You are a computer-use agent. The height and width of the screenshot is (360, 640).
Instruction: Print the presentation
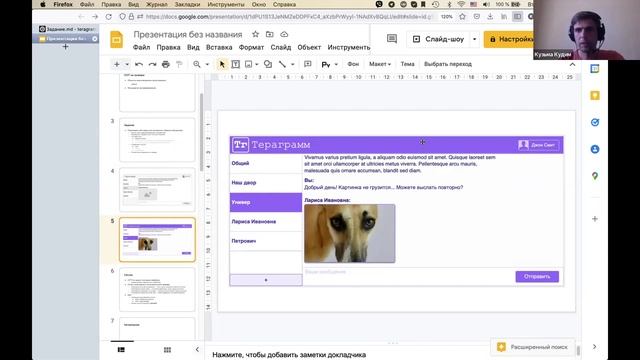click(x=165, y=64)
